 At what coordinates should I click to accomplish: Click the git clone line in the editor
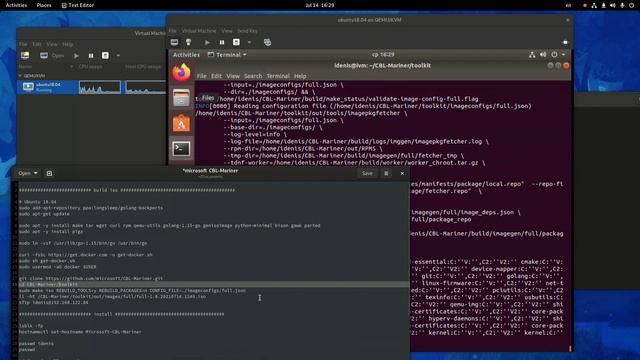coord(91,278)
